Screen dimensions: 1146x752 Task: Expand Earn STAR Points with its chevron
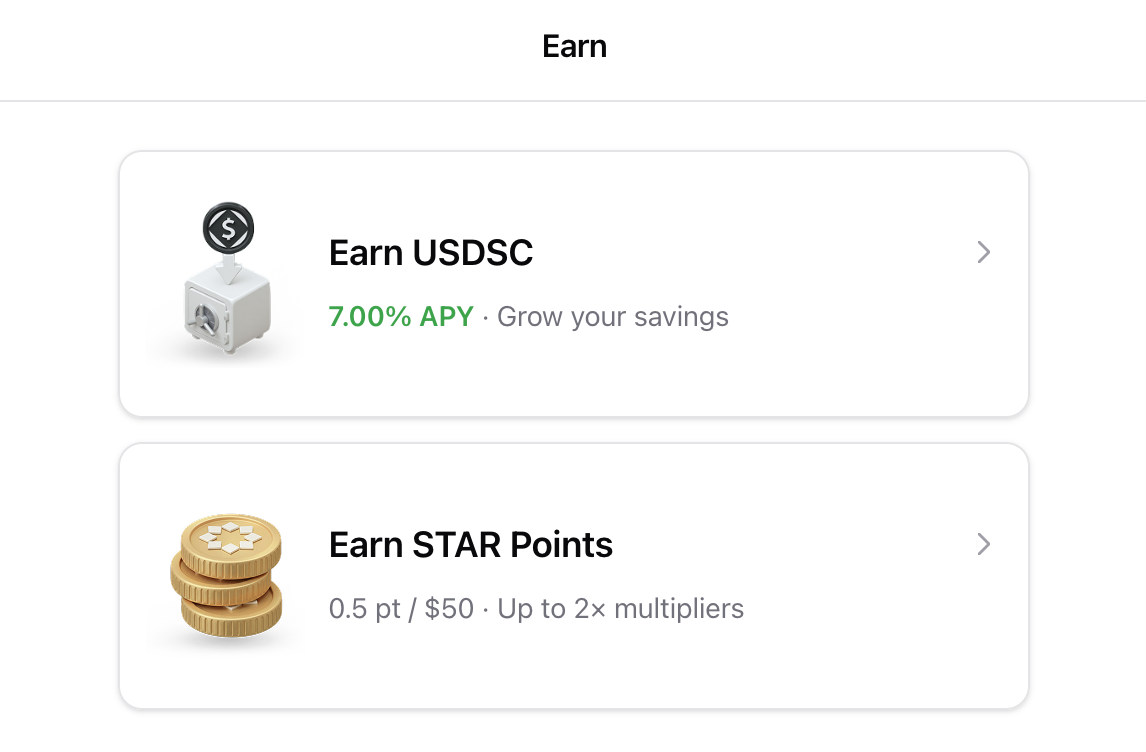(x=984, y=544)
